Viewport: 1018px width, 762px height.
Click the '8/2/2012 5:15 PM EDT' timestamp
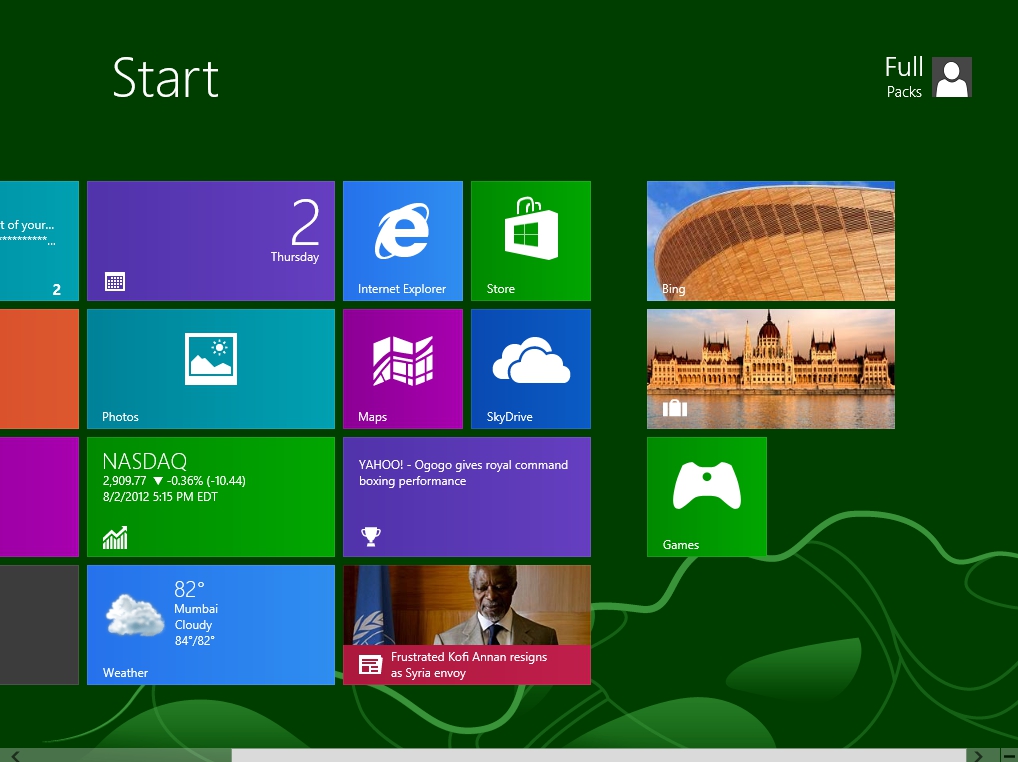[160, 497]
